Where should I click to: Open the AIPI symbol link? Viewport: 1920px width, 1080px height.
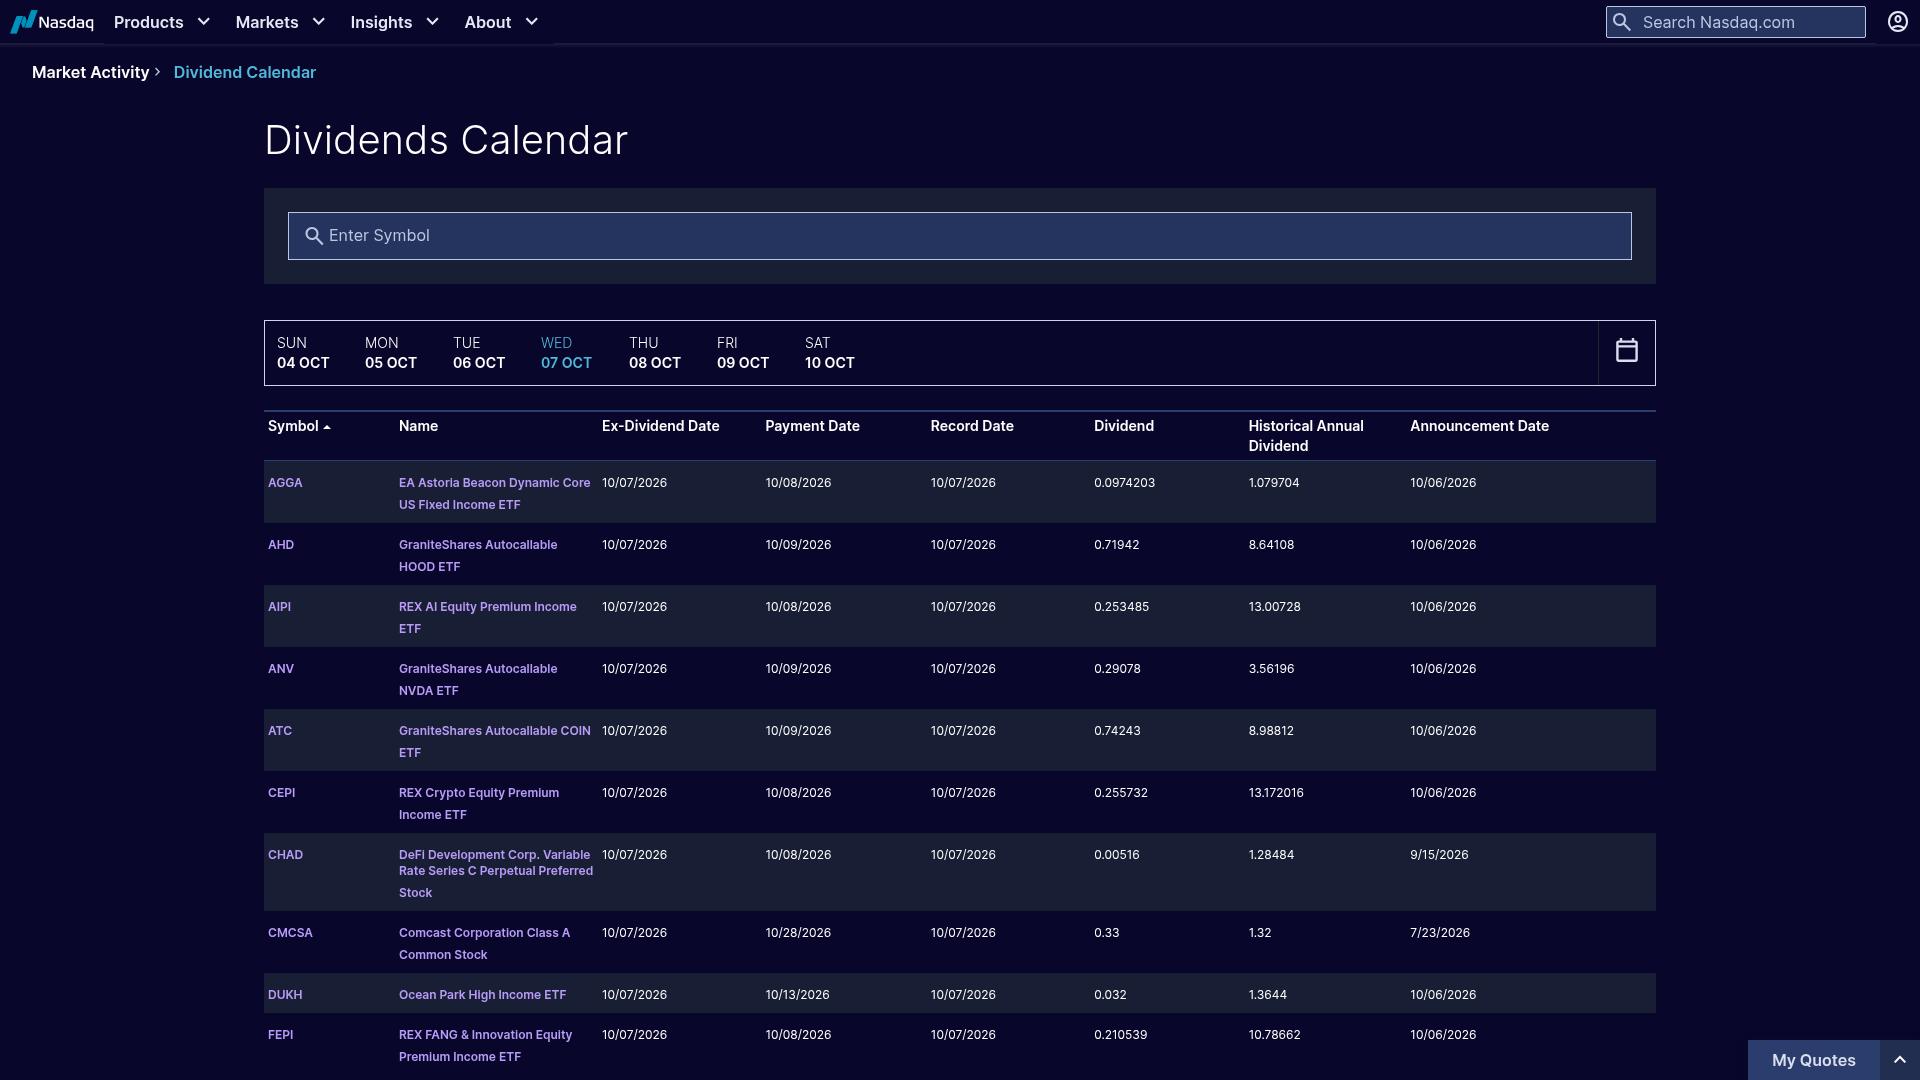(x=279, y=607)
